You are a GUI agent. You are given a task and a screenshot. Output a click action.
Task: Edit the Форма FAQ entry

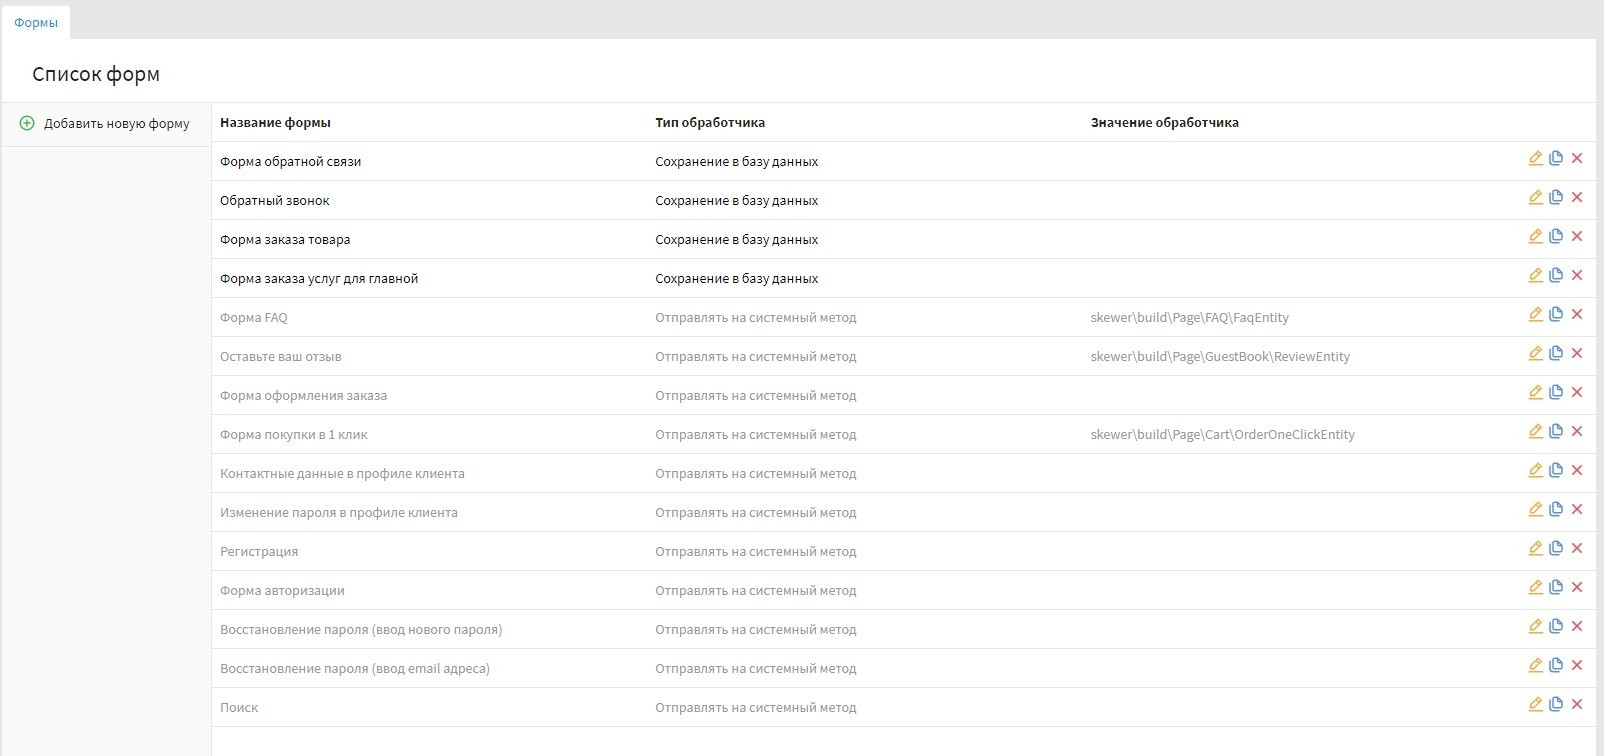(1535, 314)
